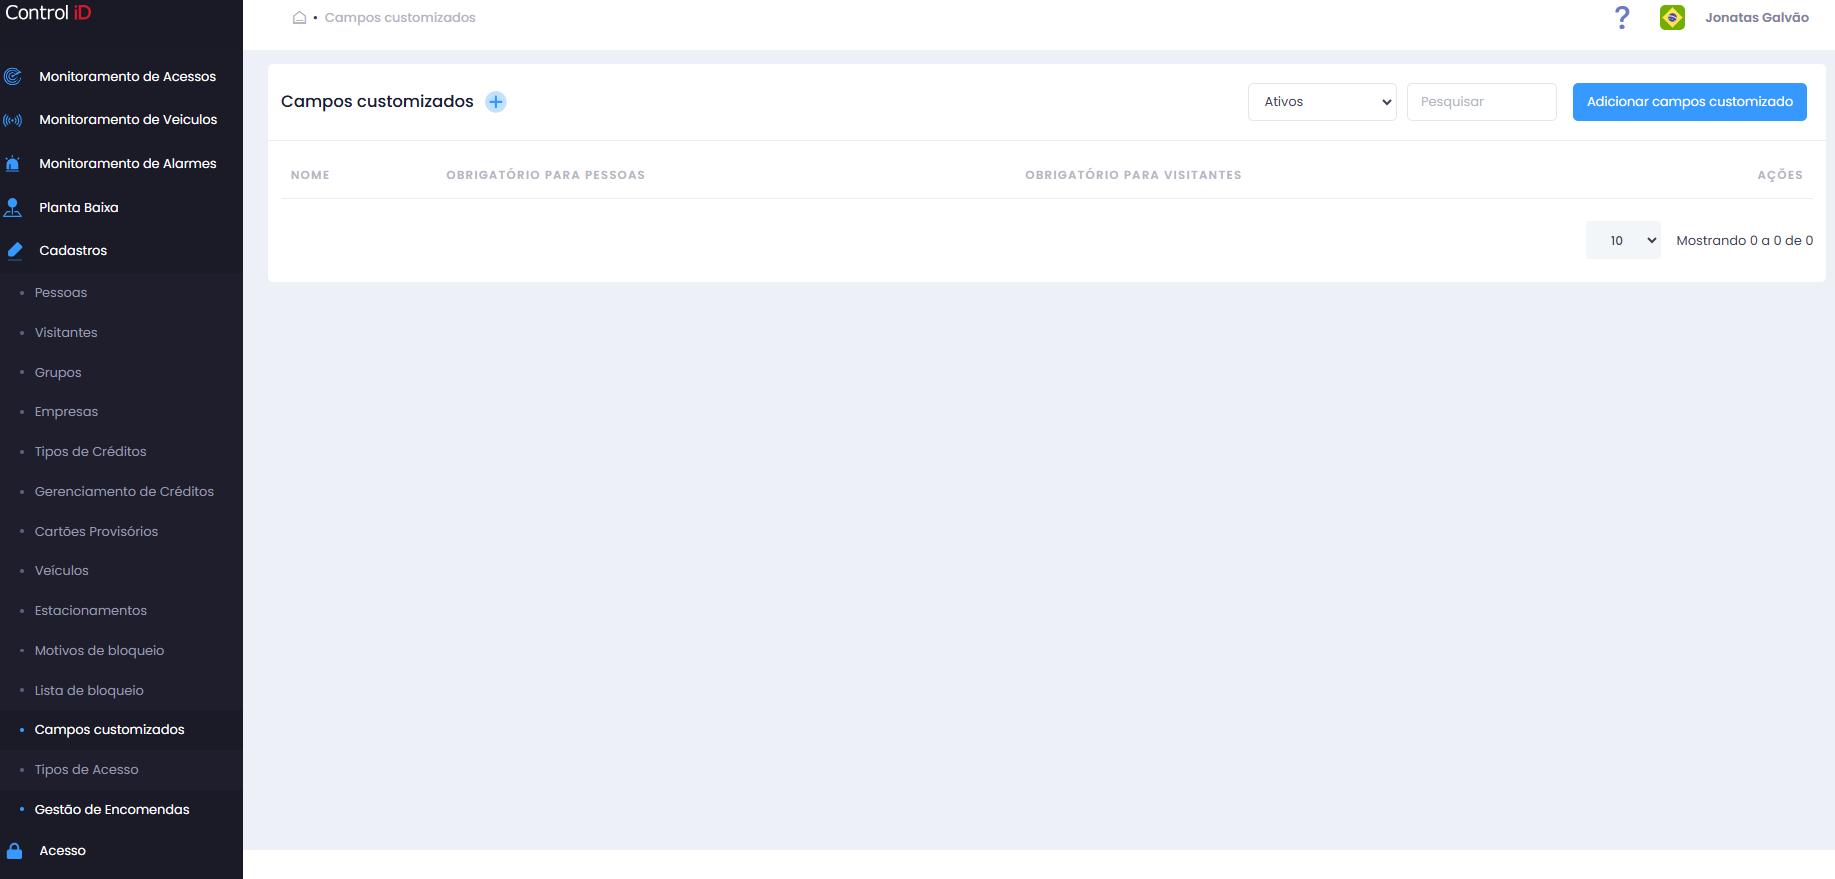Viewport: 1835px width, 879px height.
Task: Click the Cadastros pencil icon
Action: coord(14,250)
